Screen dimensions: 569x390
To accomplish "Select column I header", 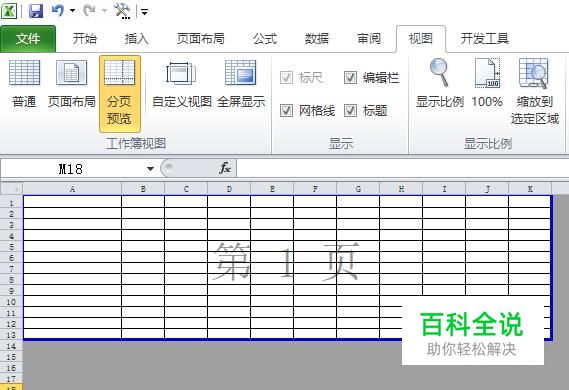I will (x=444, y=189).
